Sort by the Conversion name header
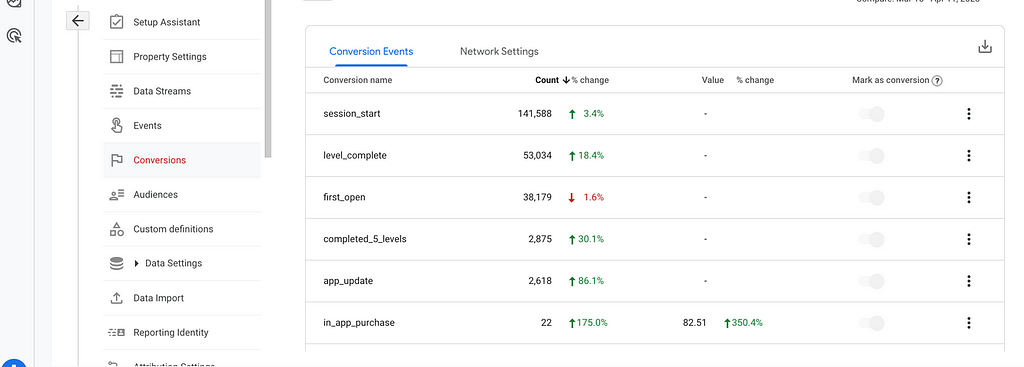 [x=357, y=80]
